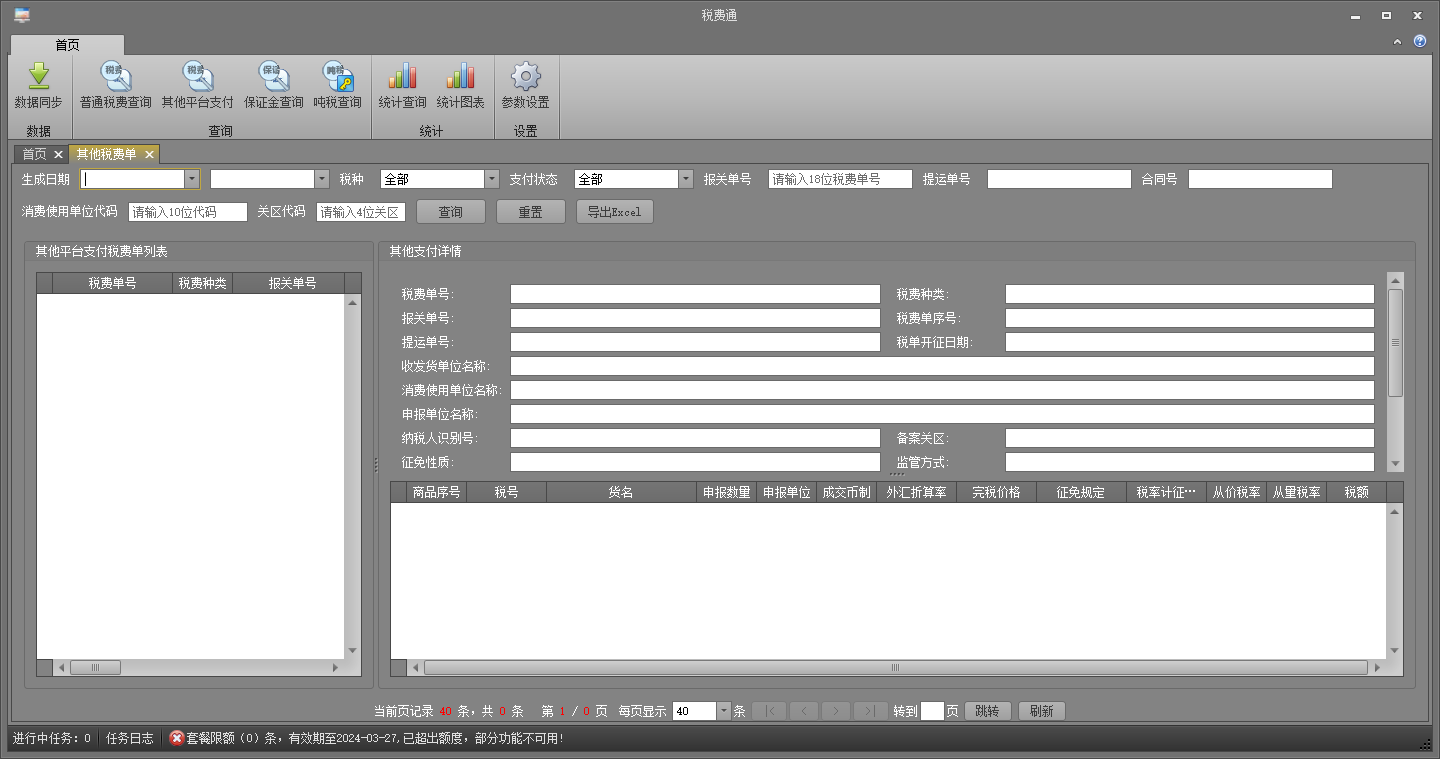Image resolution: width=1440 pixels, height=759 pixels.
Task: Click the goods table horizontal scrollbar
Action: (x=896, y=667)
